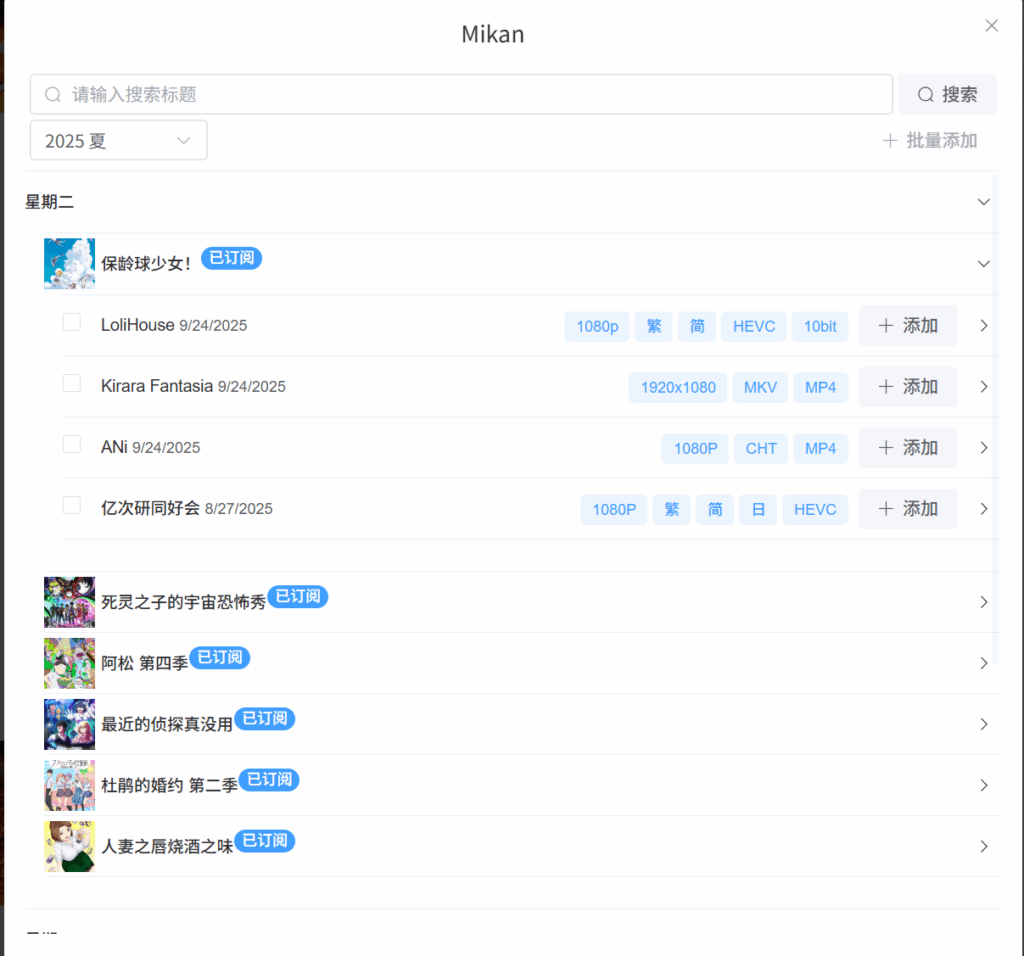The image size is (1024, 956).
Task: Click the 死灵之子的宇宙恐怖秀 cover thumbnail
Action: click(69, 602)
